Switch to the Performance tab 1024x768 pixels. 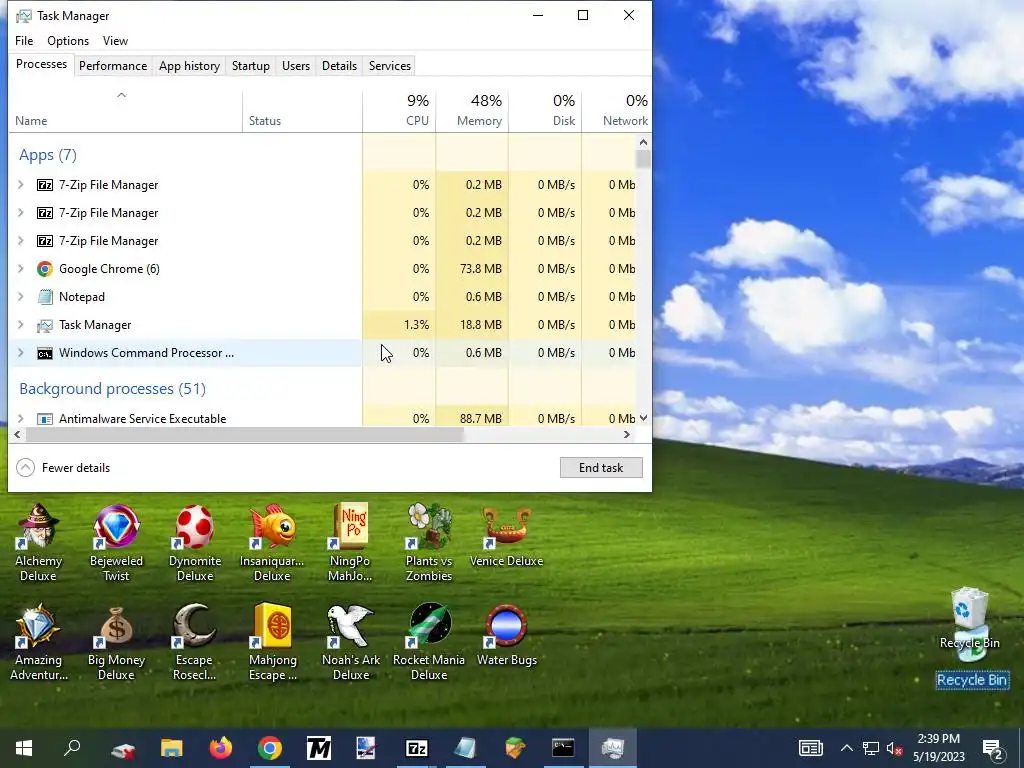(x=113, y=66)
